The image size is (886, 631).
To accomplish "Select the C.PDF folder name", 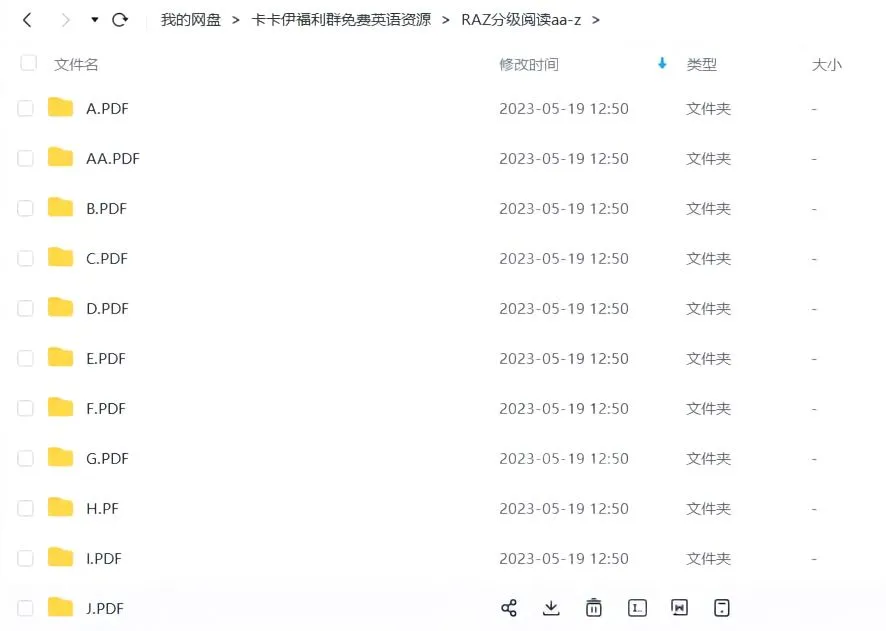I will (x=107, y=259).
